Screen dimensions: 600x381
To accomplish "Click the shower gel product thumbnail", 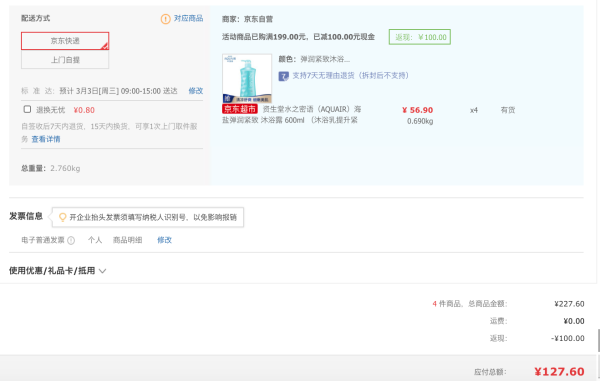I will [x=247, y=78].
